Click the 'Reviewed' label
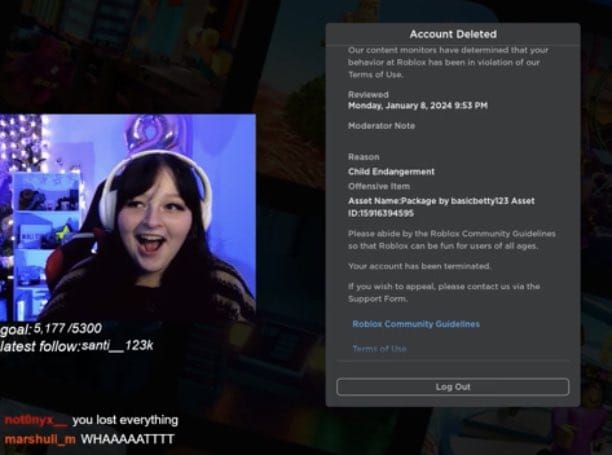612x455 pixels. tap(368, 94)
